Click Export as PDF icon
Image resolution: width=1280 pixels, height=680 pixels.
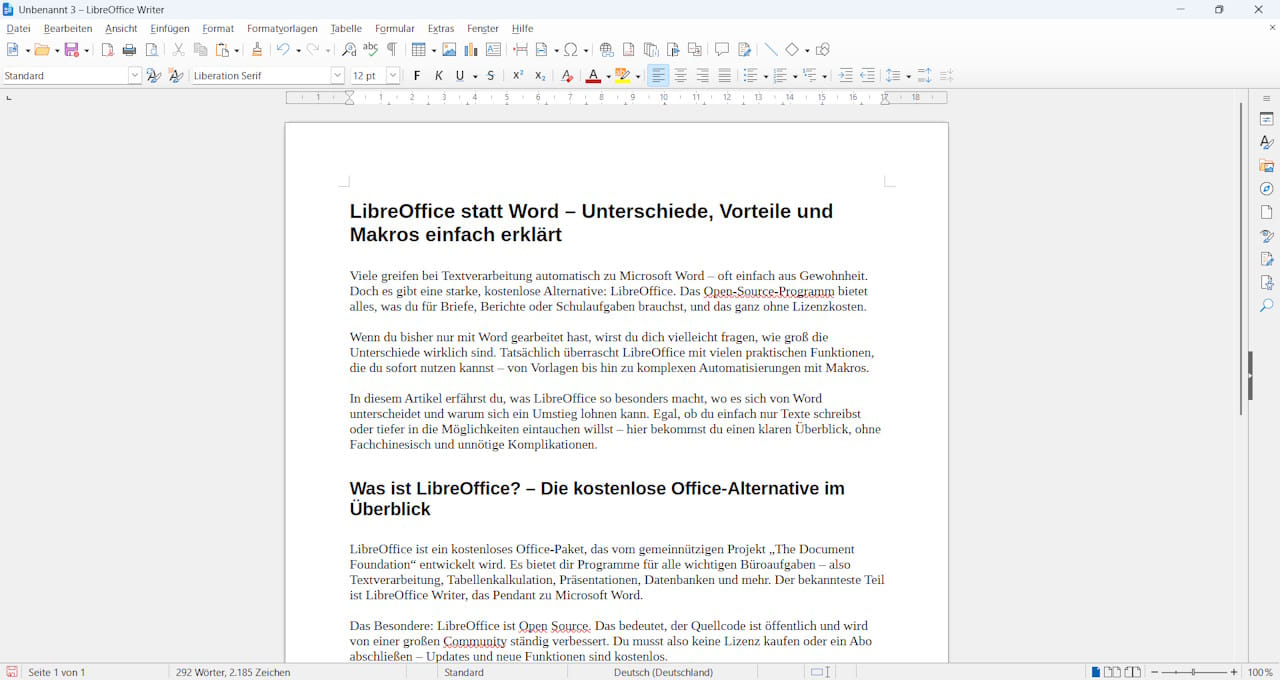(108, 50)
